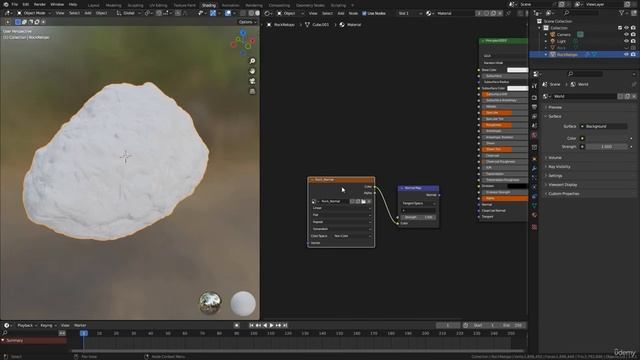Screen dimensions: 640x360
Task: Open the File menu
Action: (15, 4)
